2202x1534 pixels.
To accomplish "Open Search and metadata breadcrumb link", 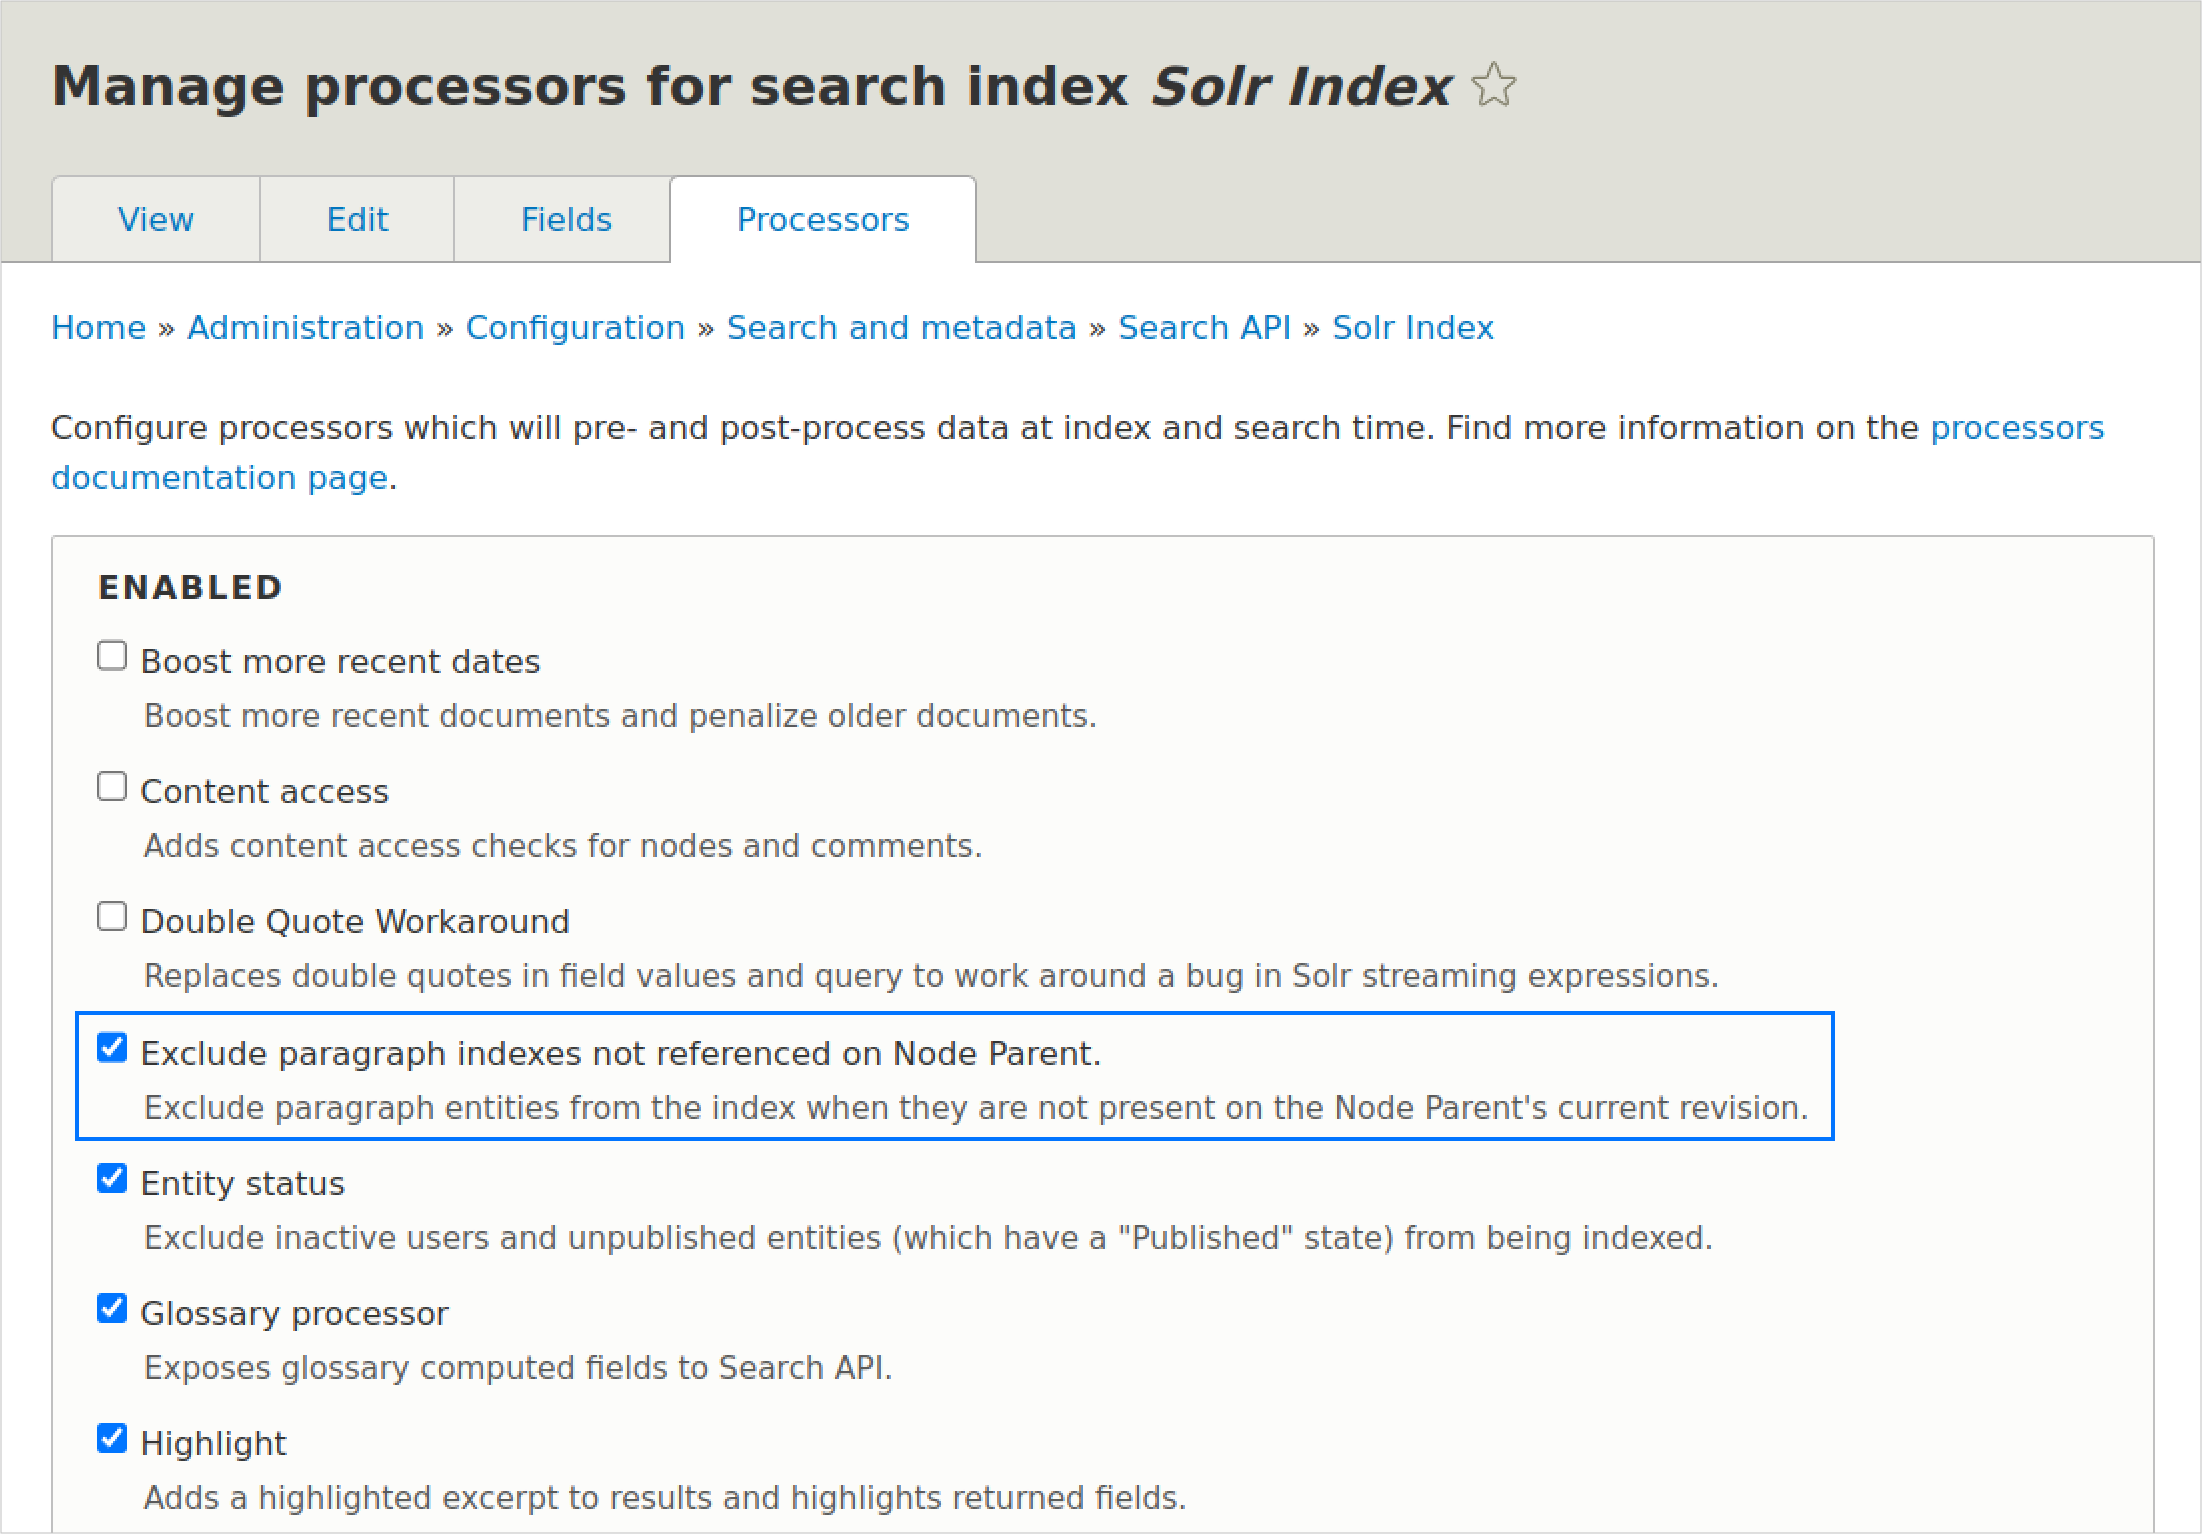I will (x=901, y=328).
